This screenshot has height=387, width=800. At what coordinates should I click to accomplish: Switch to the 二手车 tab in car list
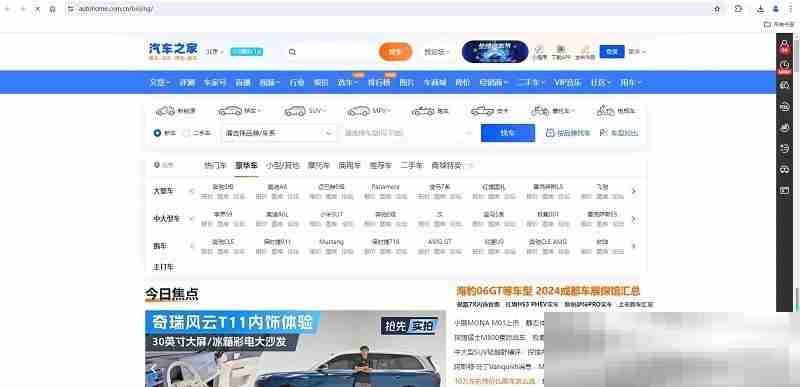(x=412, y=165)
